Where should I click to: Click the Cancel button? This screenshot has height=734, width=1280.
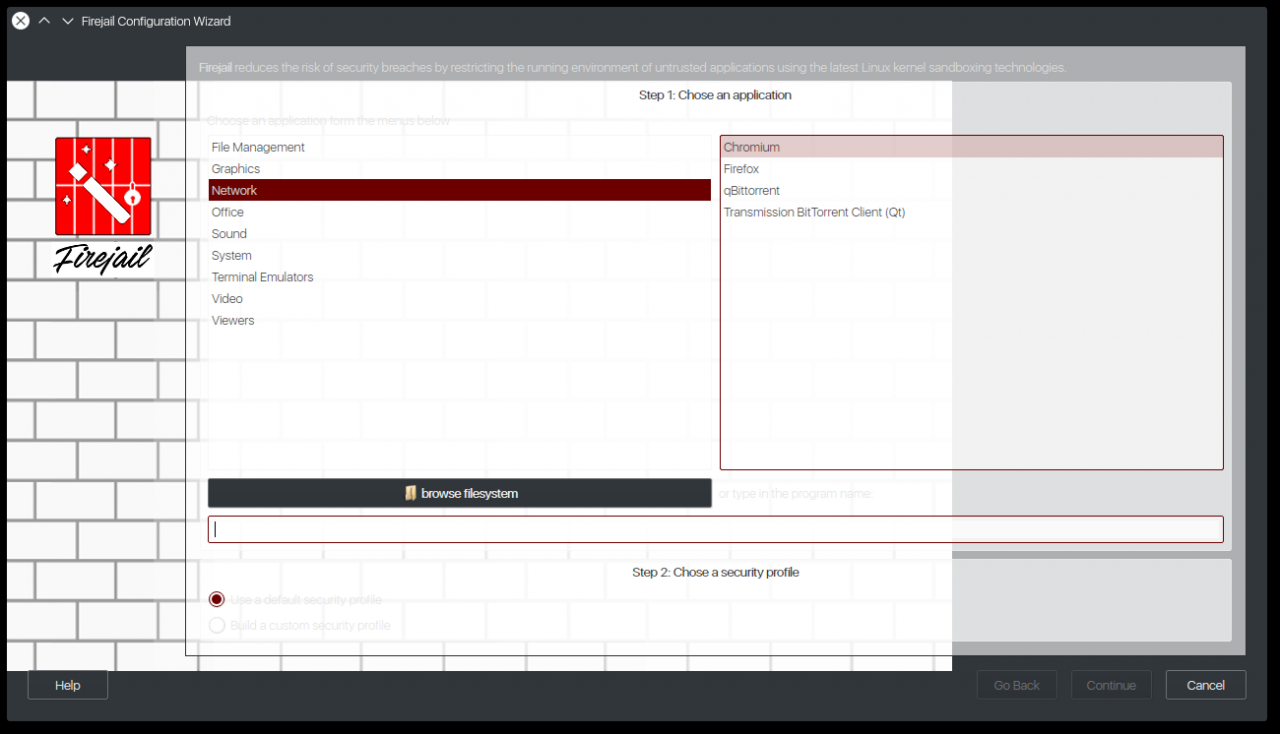(1206, 685)
